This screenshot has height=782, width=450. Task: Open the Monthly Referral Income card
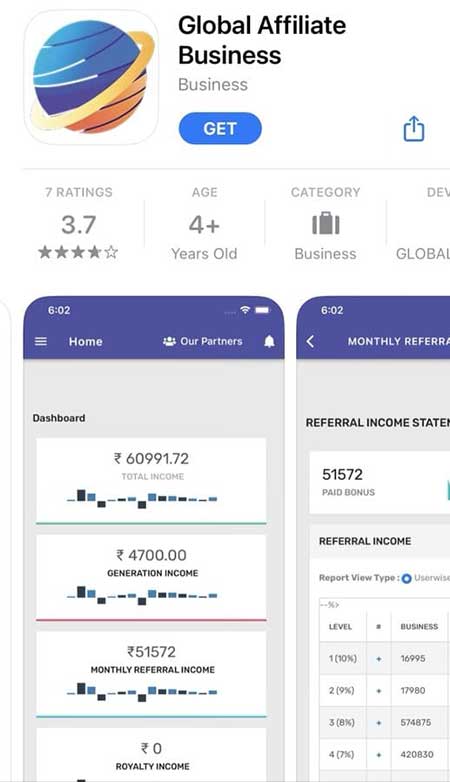pyautogui.click(x=151, y=674)
